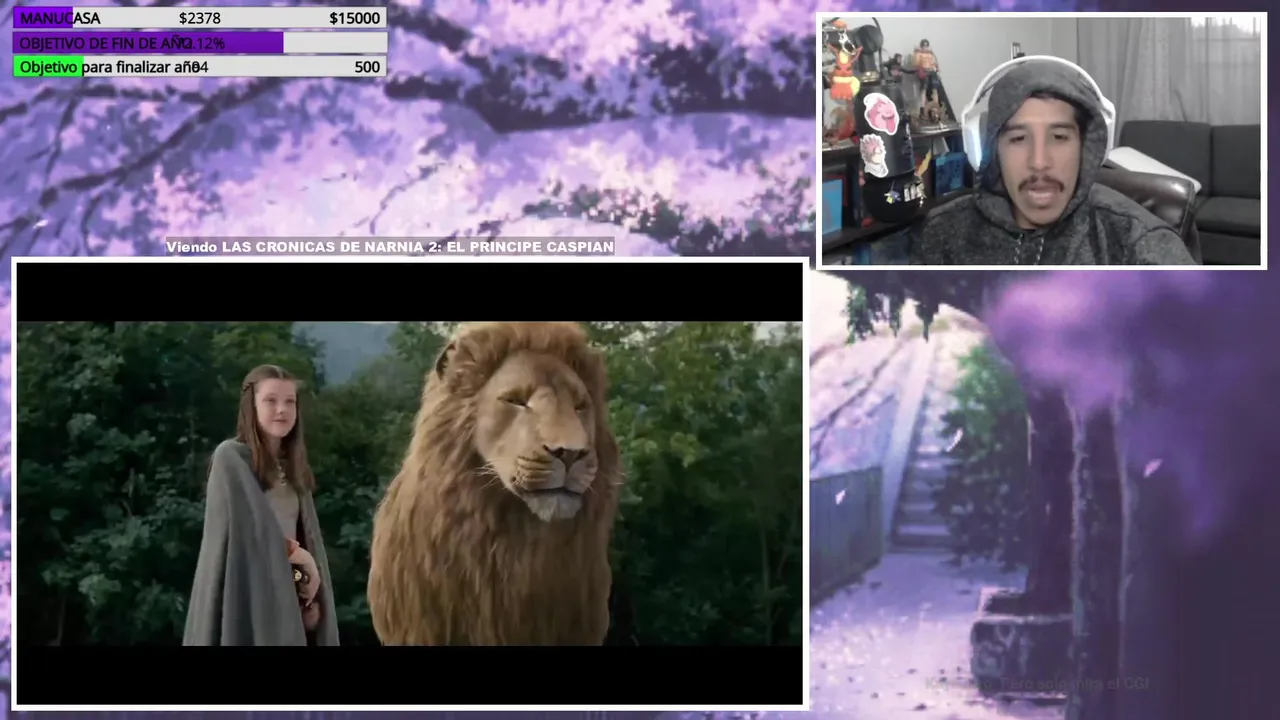Click the 500 target value
Screen dimensions: 1280x720
click(x=367, y=67)
